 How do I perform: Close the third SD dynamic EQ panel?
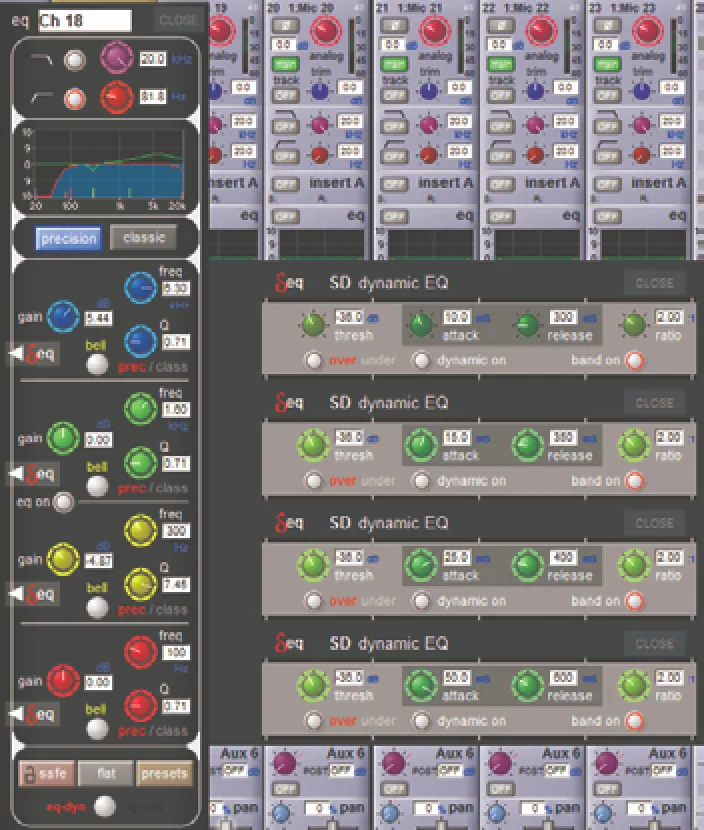pos(654,523)
